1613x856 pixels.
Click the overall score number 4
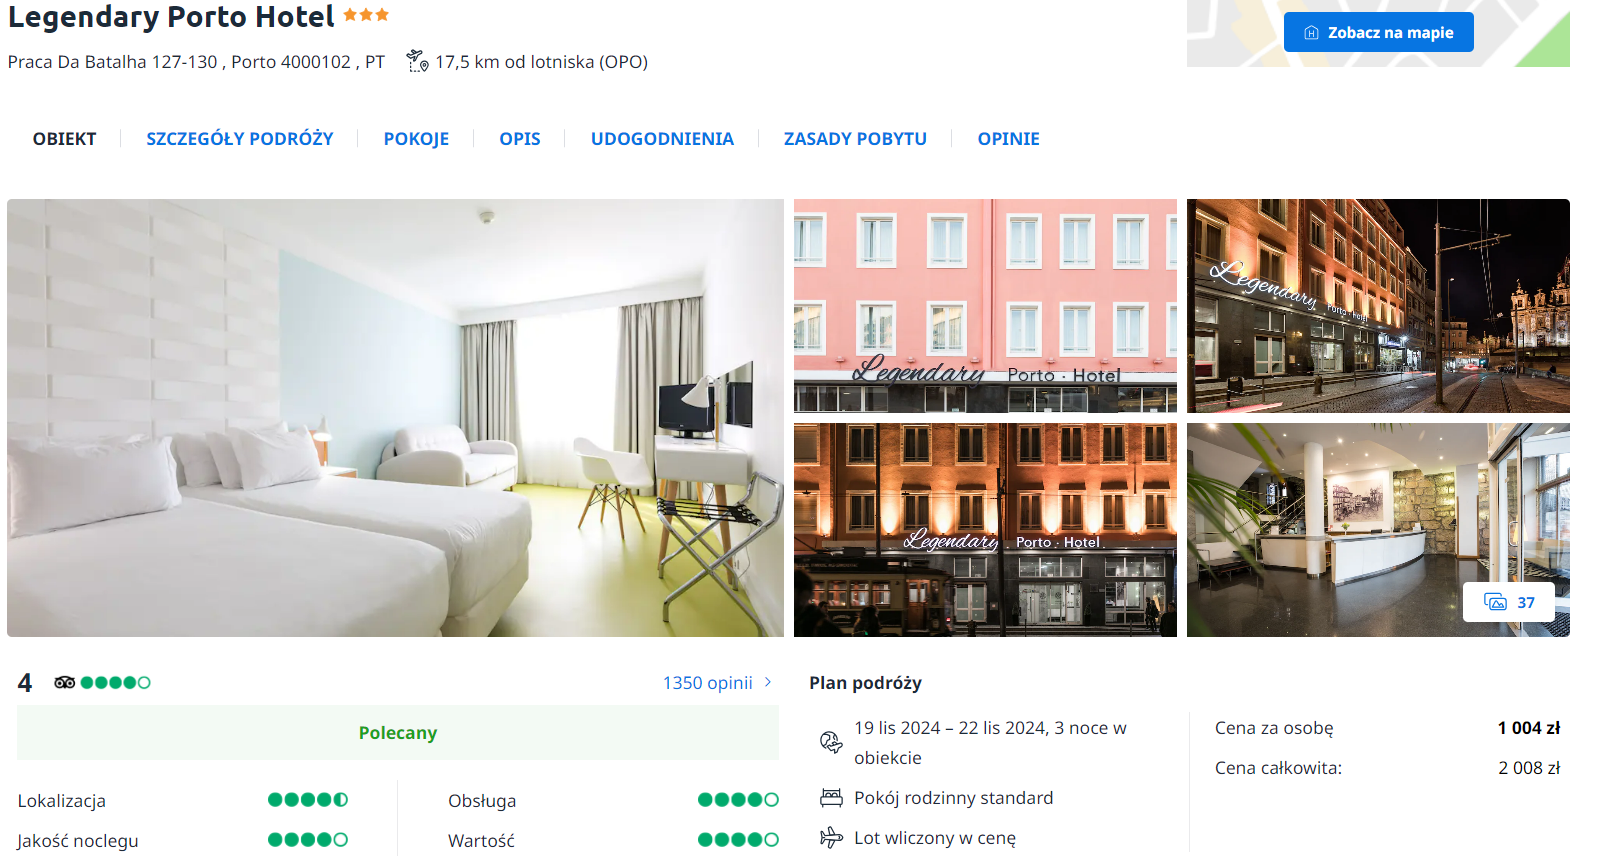25,683
